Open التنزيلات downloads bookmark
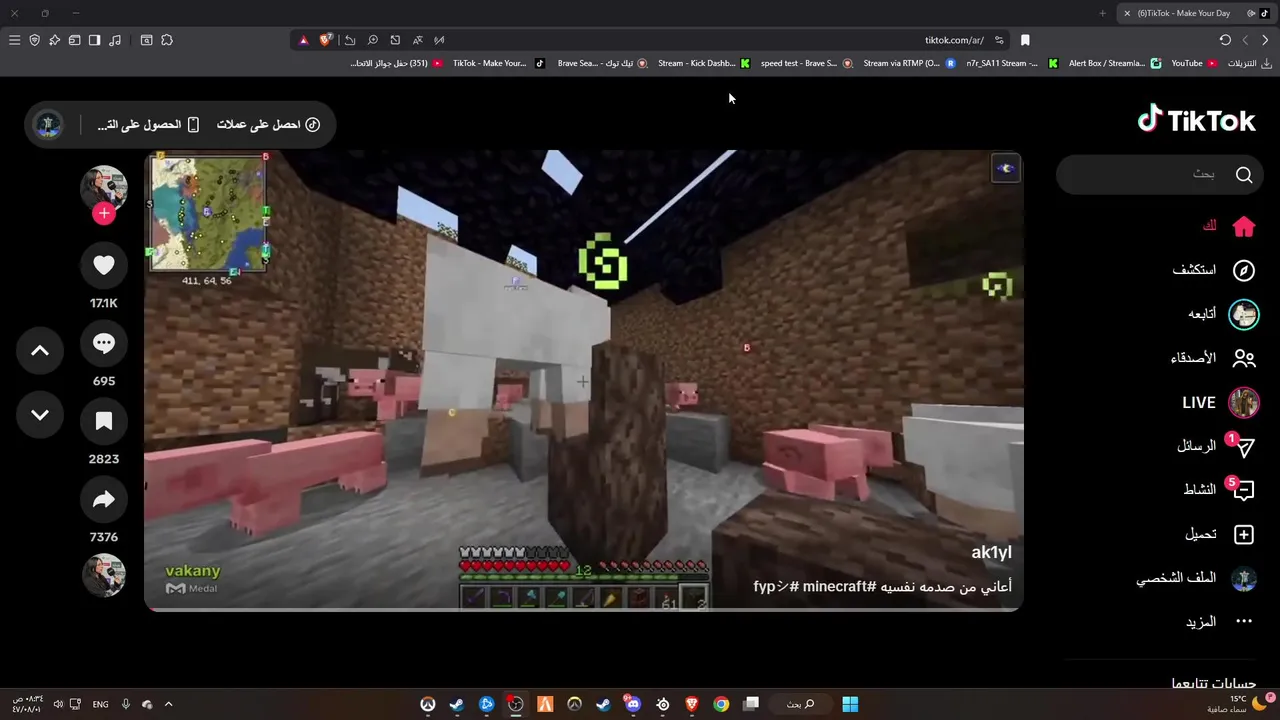 [1250, 63]
